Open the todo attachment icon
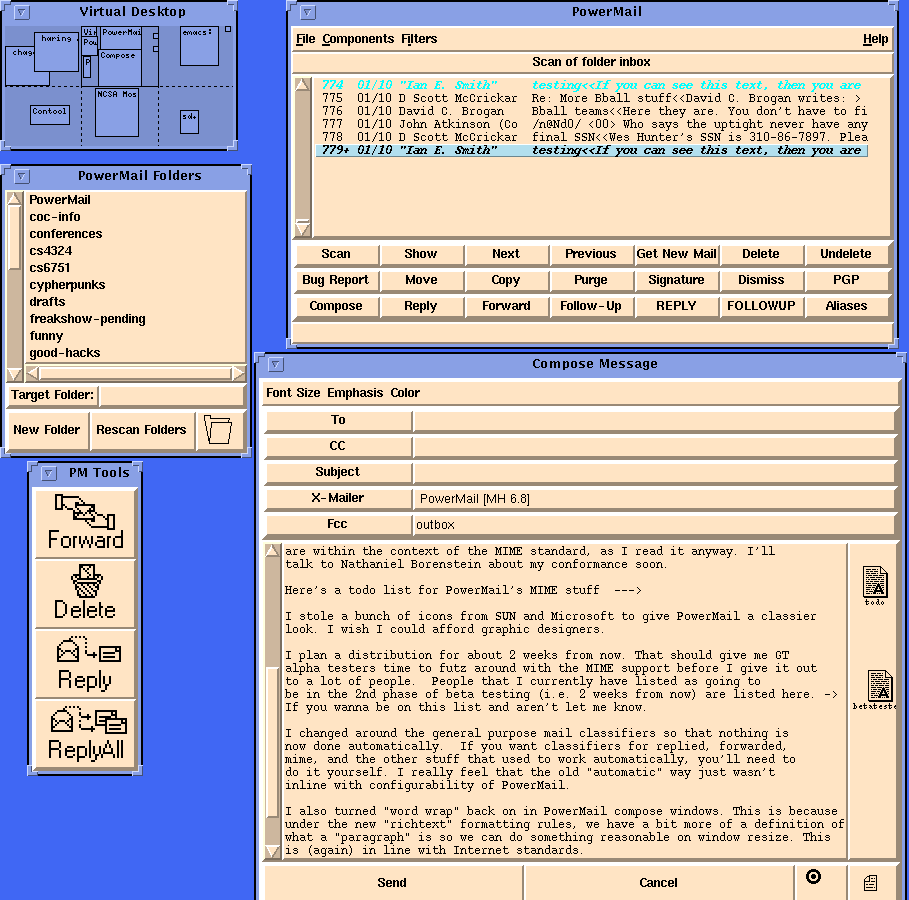The image size is (909, 900). tap(875, 584)
